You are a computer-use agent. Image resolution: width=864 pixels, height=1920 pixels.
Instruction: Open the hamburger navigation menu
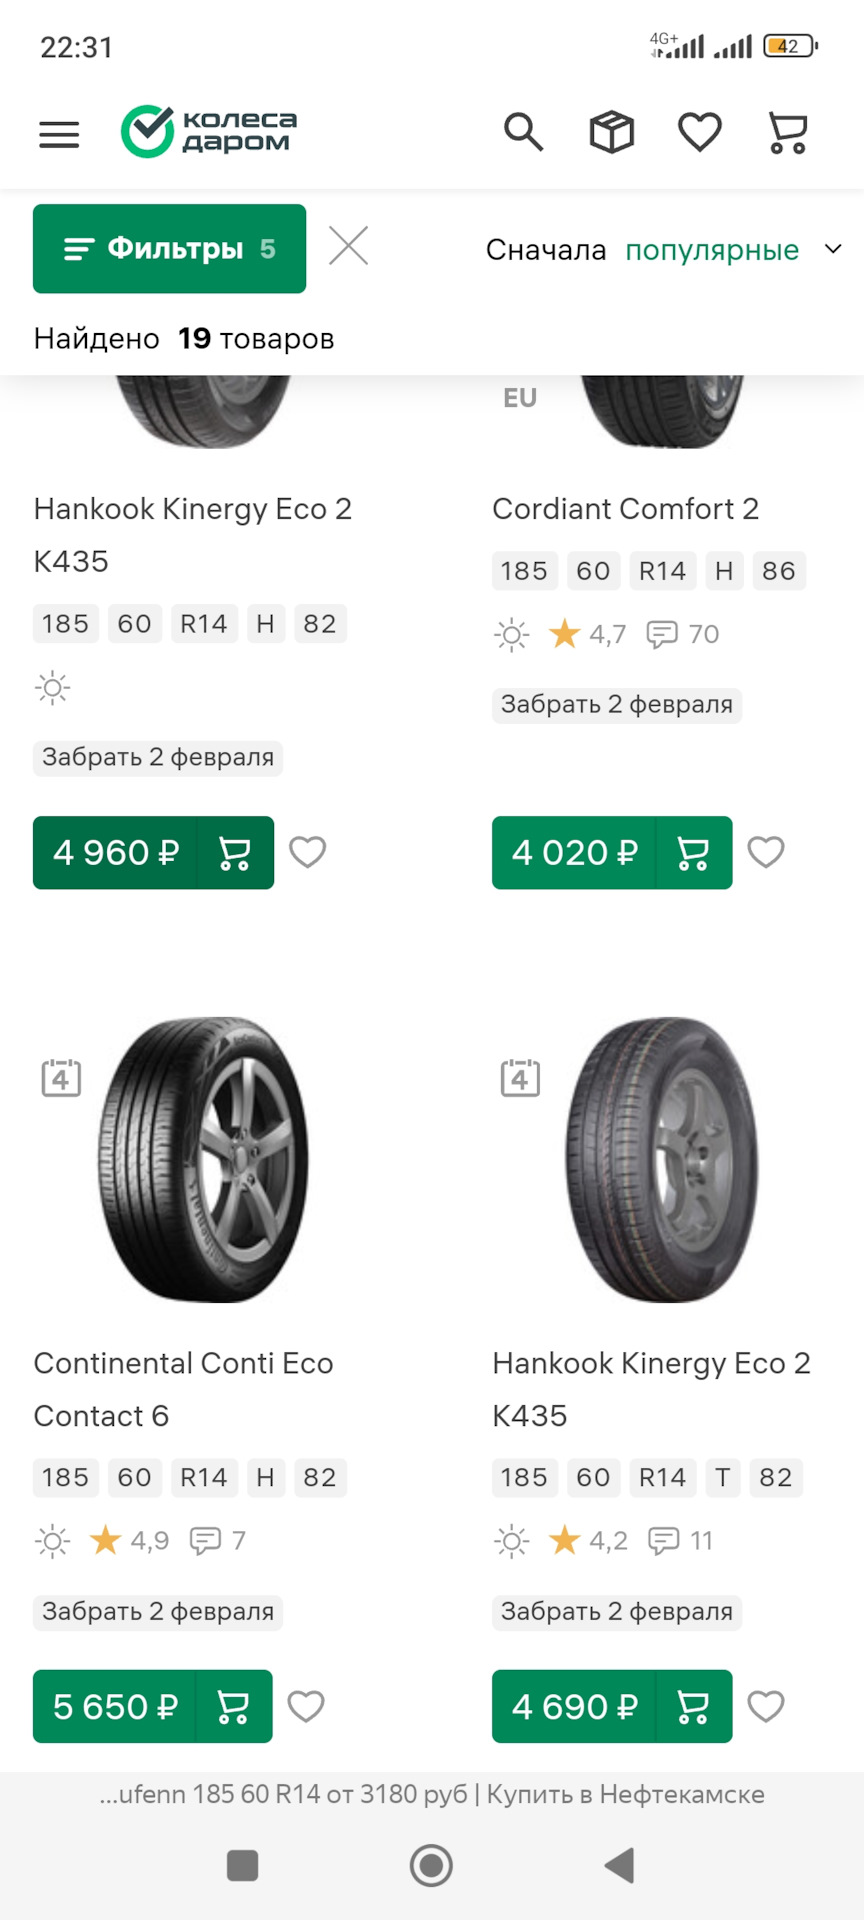click(59, 134)
